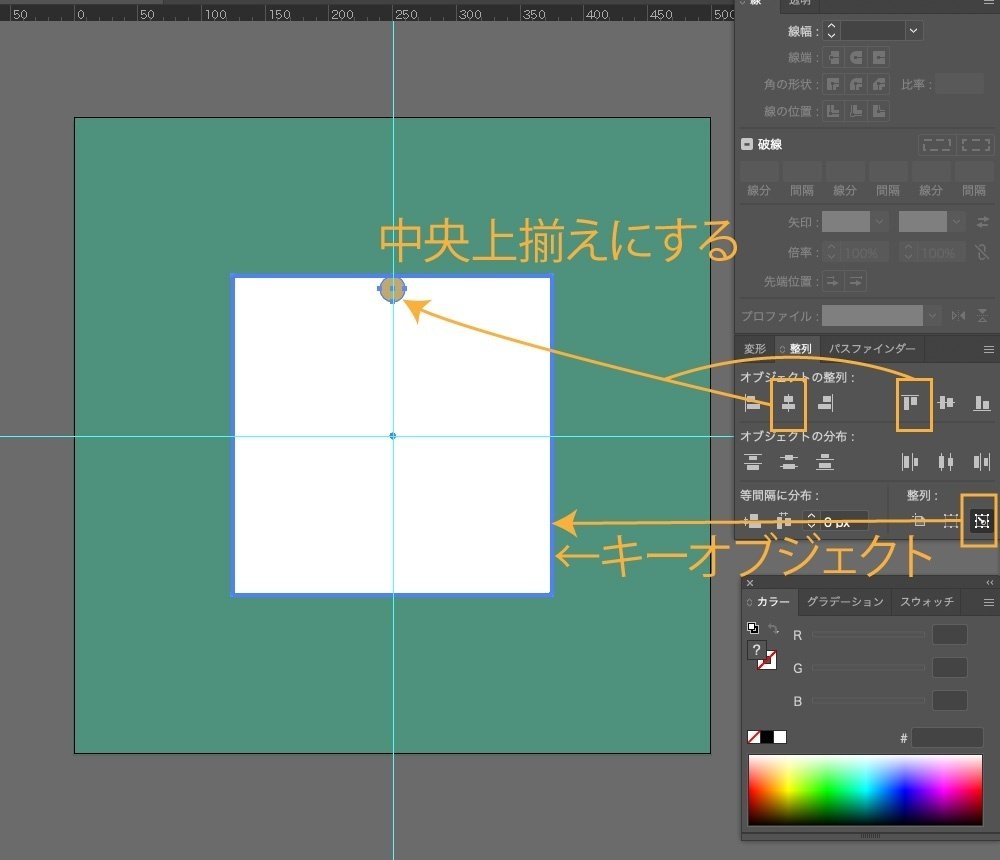1000x860 pixels.
Task: Switch to the カラー tab
Action: pyautogui.click(x=768, y=602)
